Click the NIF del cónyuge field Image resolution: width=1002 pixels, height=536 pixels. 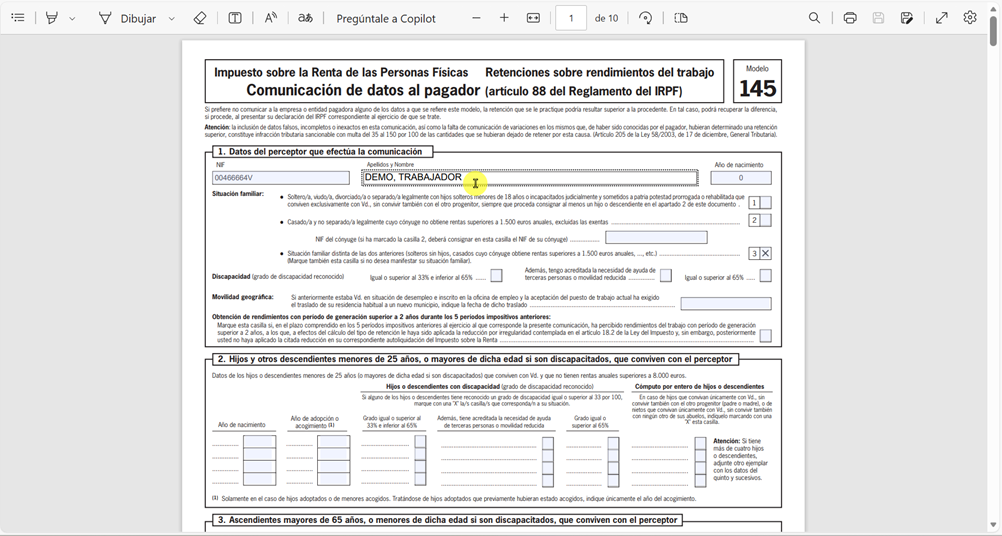click(656, 238)
